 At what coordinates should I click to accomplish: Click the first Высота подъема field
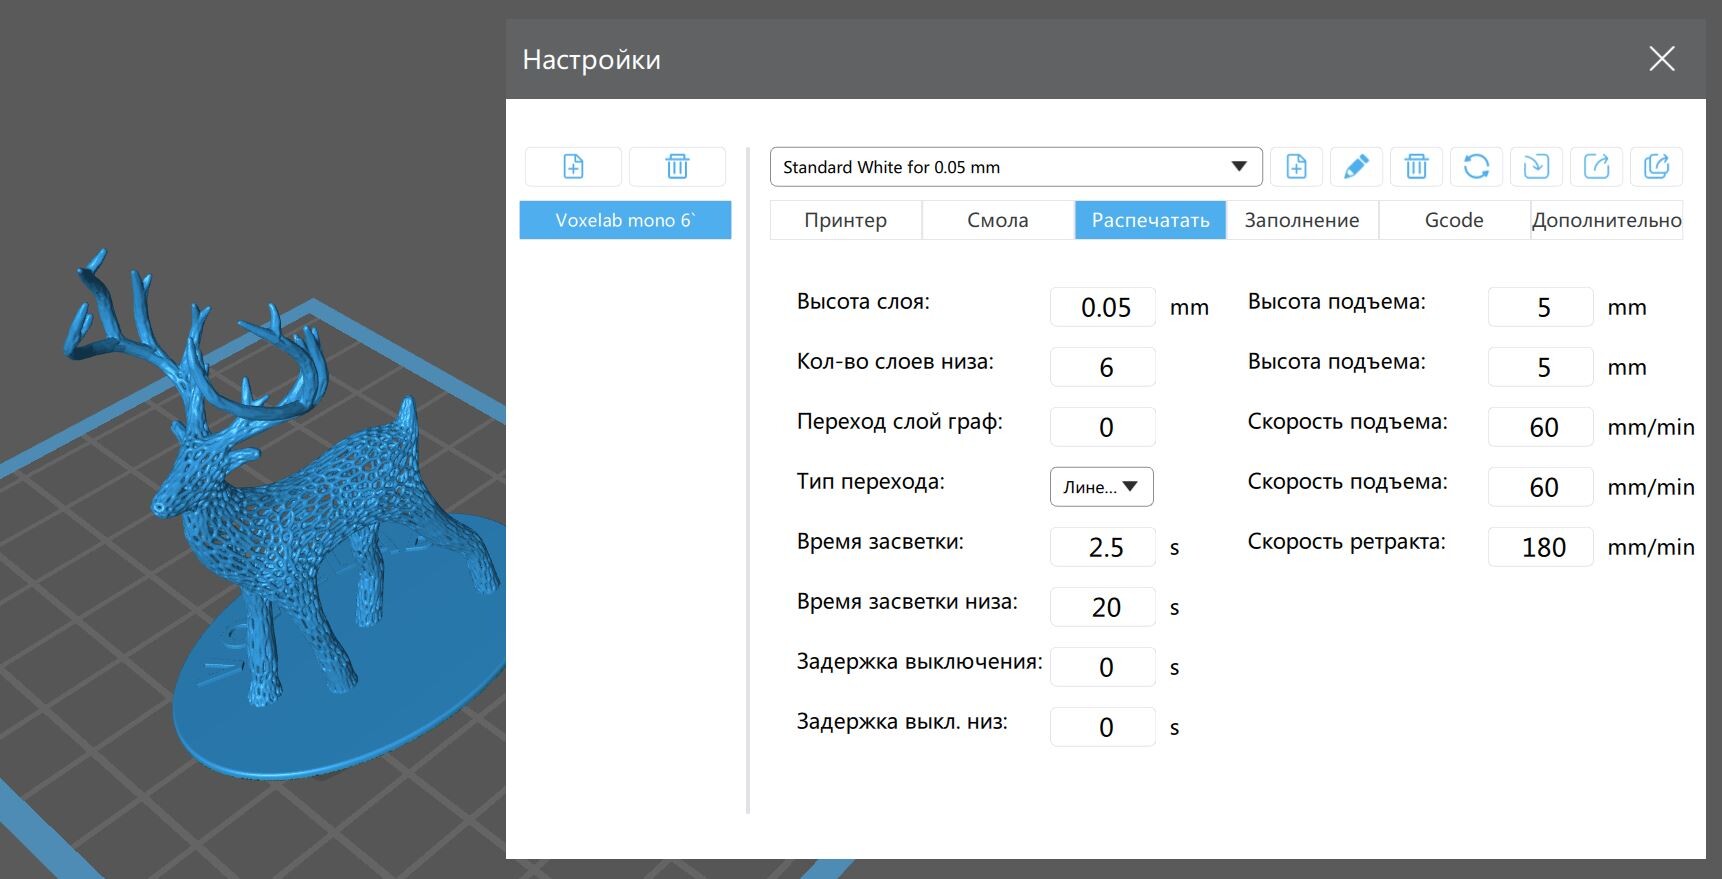coord(1541,307)
